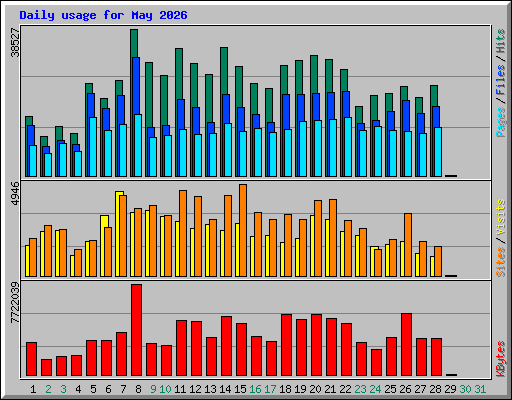
Task: Click the red KBytes bar for day 18
Action: point(286,345)
